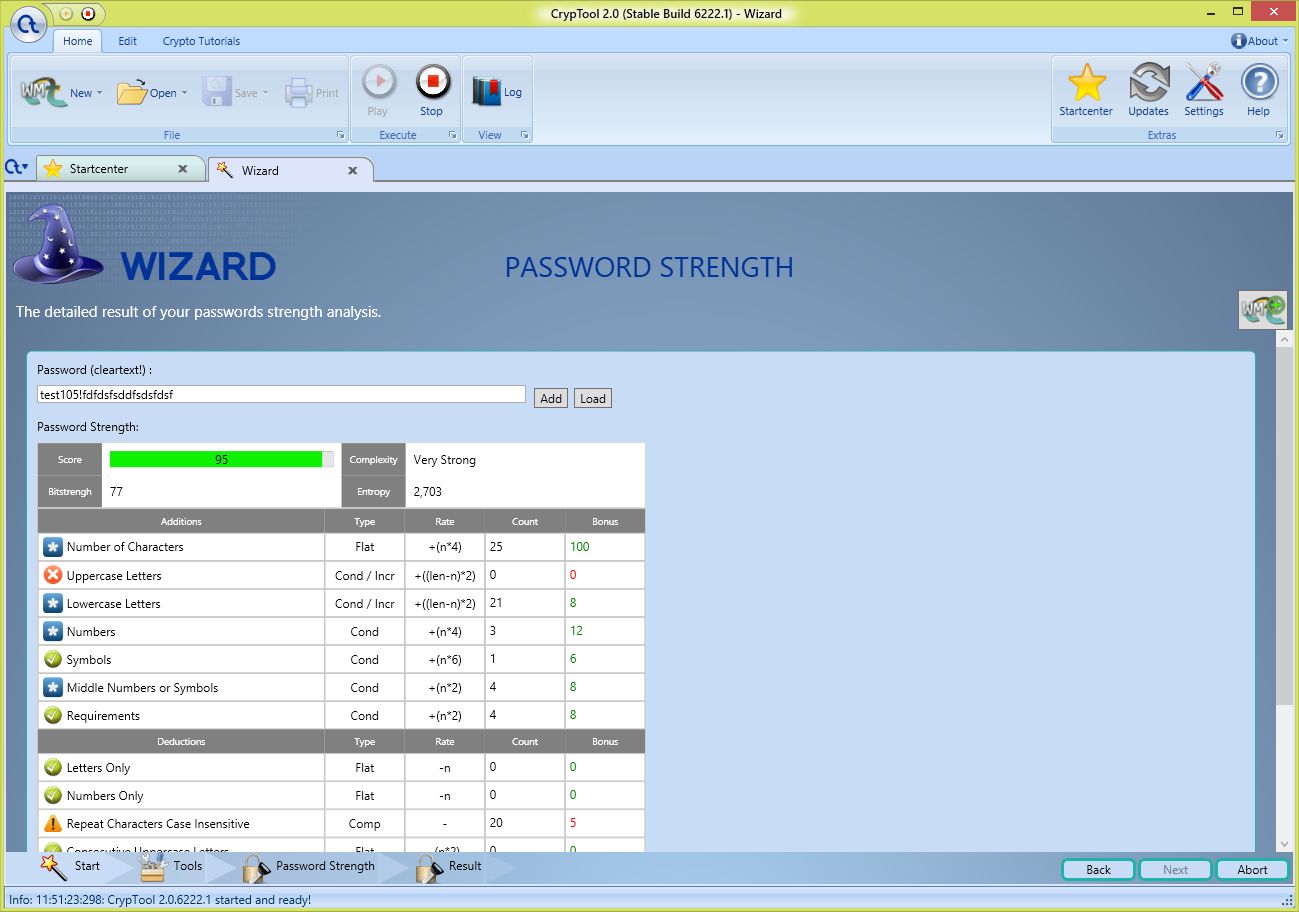Go to the Result wizard step
The width and height of the screenshot is (1299, 912).
pyautogui.click(x=449, y=866)
